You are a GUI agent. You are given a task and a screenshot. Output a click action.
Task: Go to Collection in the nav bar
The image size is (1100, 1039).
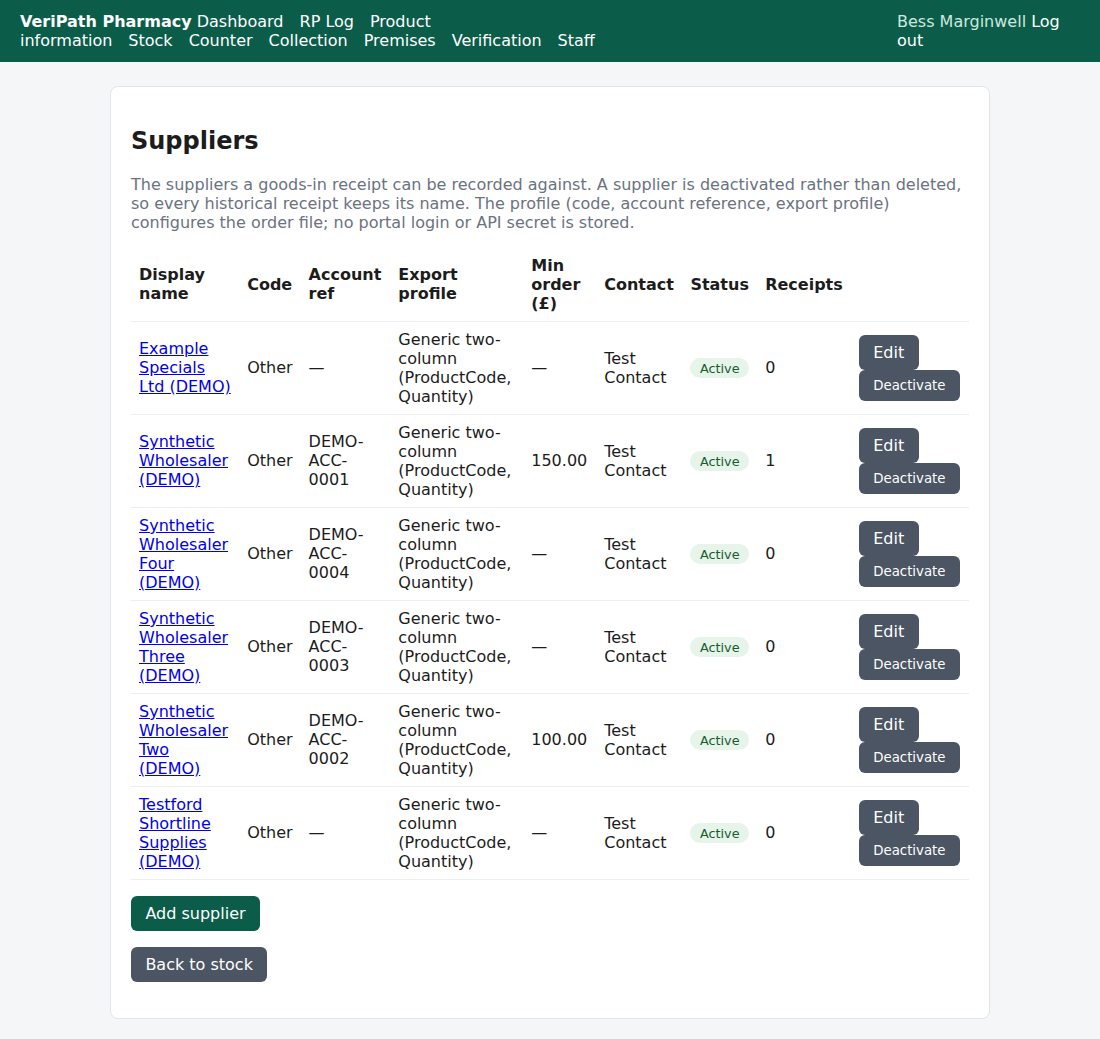pos(308,40)
